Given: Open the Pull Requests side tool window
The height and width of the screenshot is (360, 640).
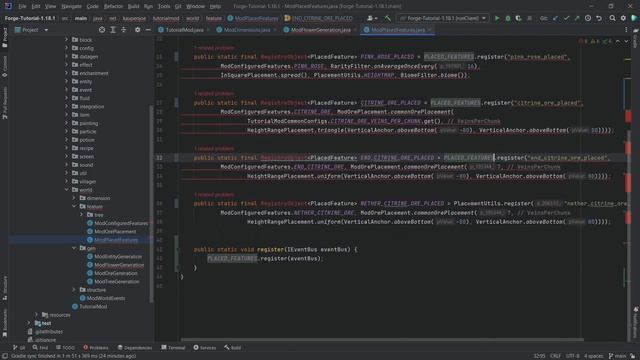Looking at the screenshot, I should [4, 102].
